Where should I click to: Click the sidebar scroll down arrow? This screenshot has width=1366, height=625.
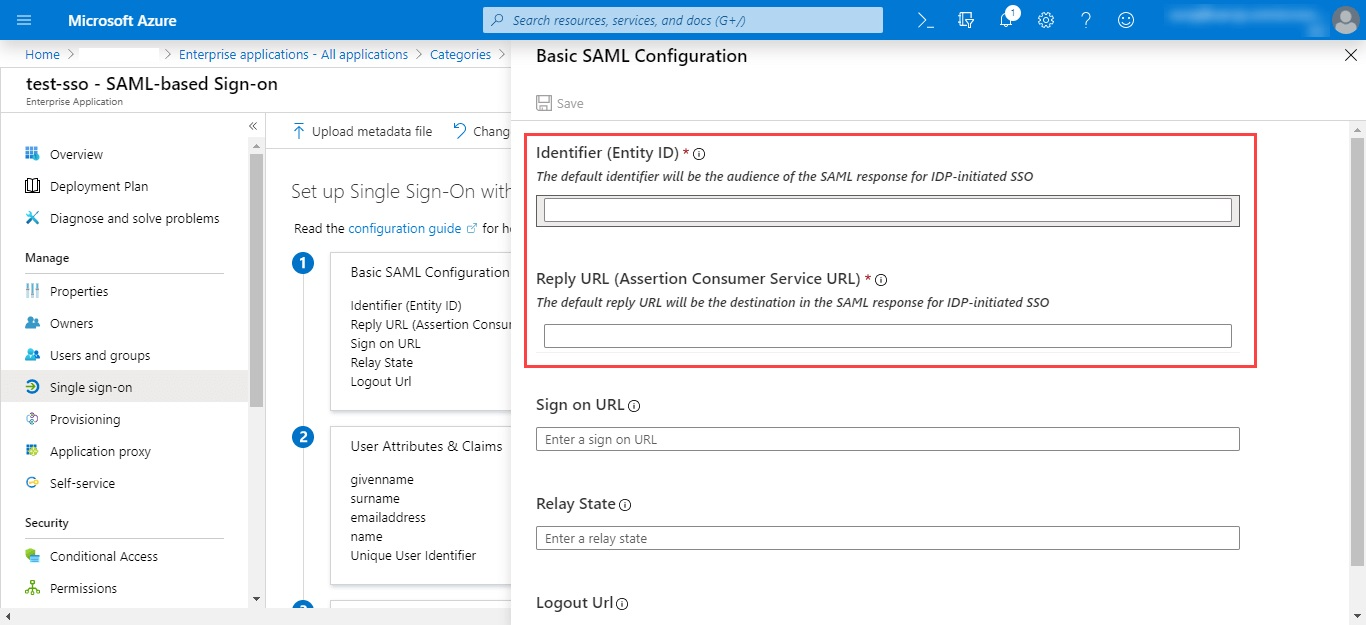[x=257, y=599]
